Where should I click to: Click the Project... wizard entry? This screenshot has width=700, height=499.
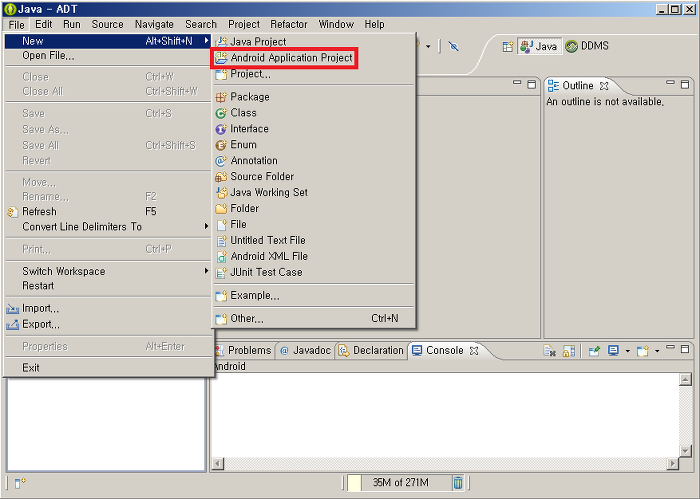(x=250, y=74)
